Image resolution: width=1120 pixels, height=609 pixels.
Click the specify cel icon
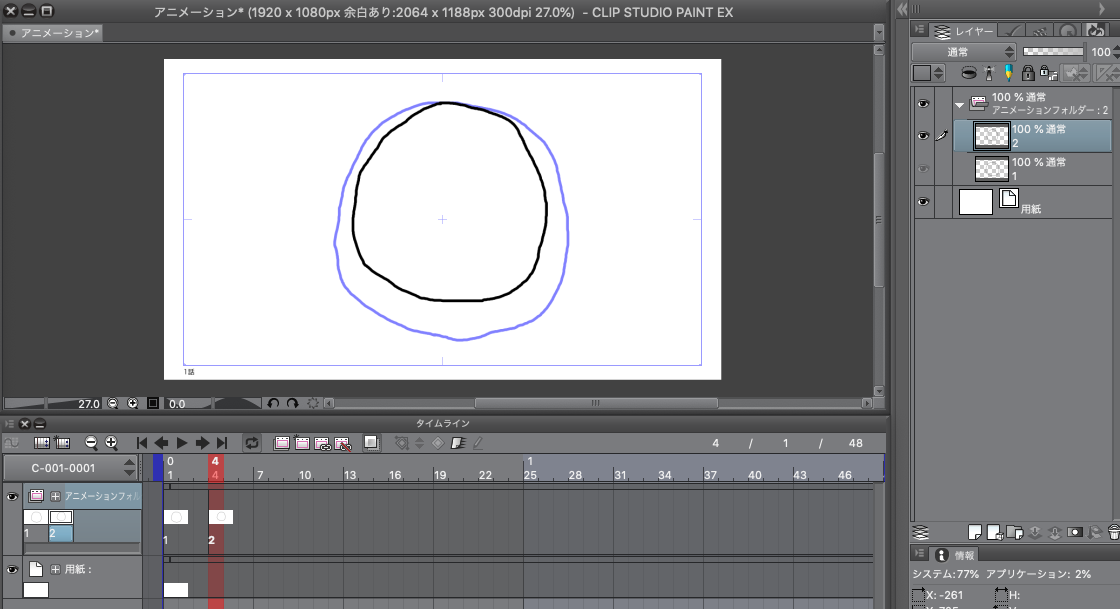pos(322,443)
